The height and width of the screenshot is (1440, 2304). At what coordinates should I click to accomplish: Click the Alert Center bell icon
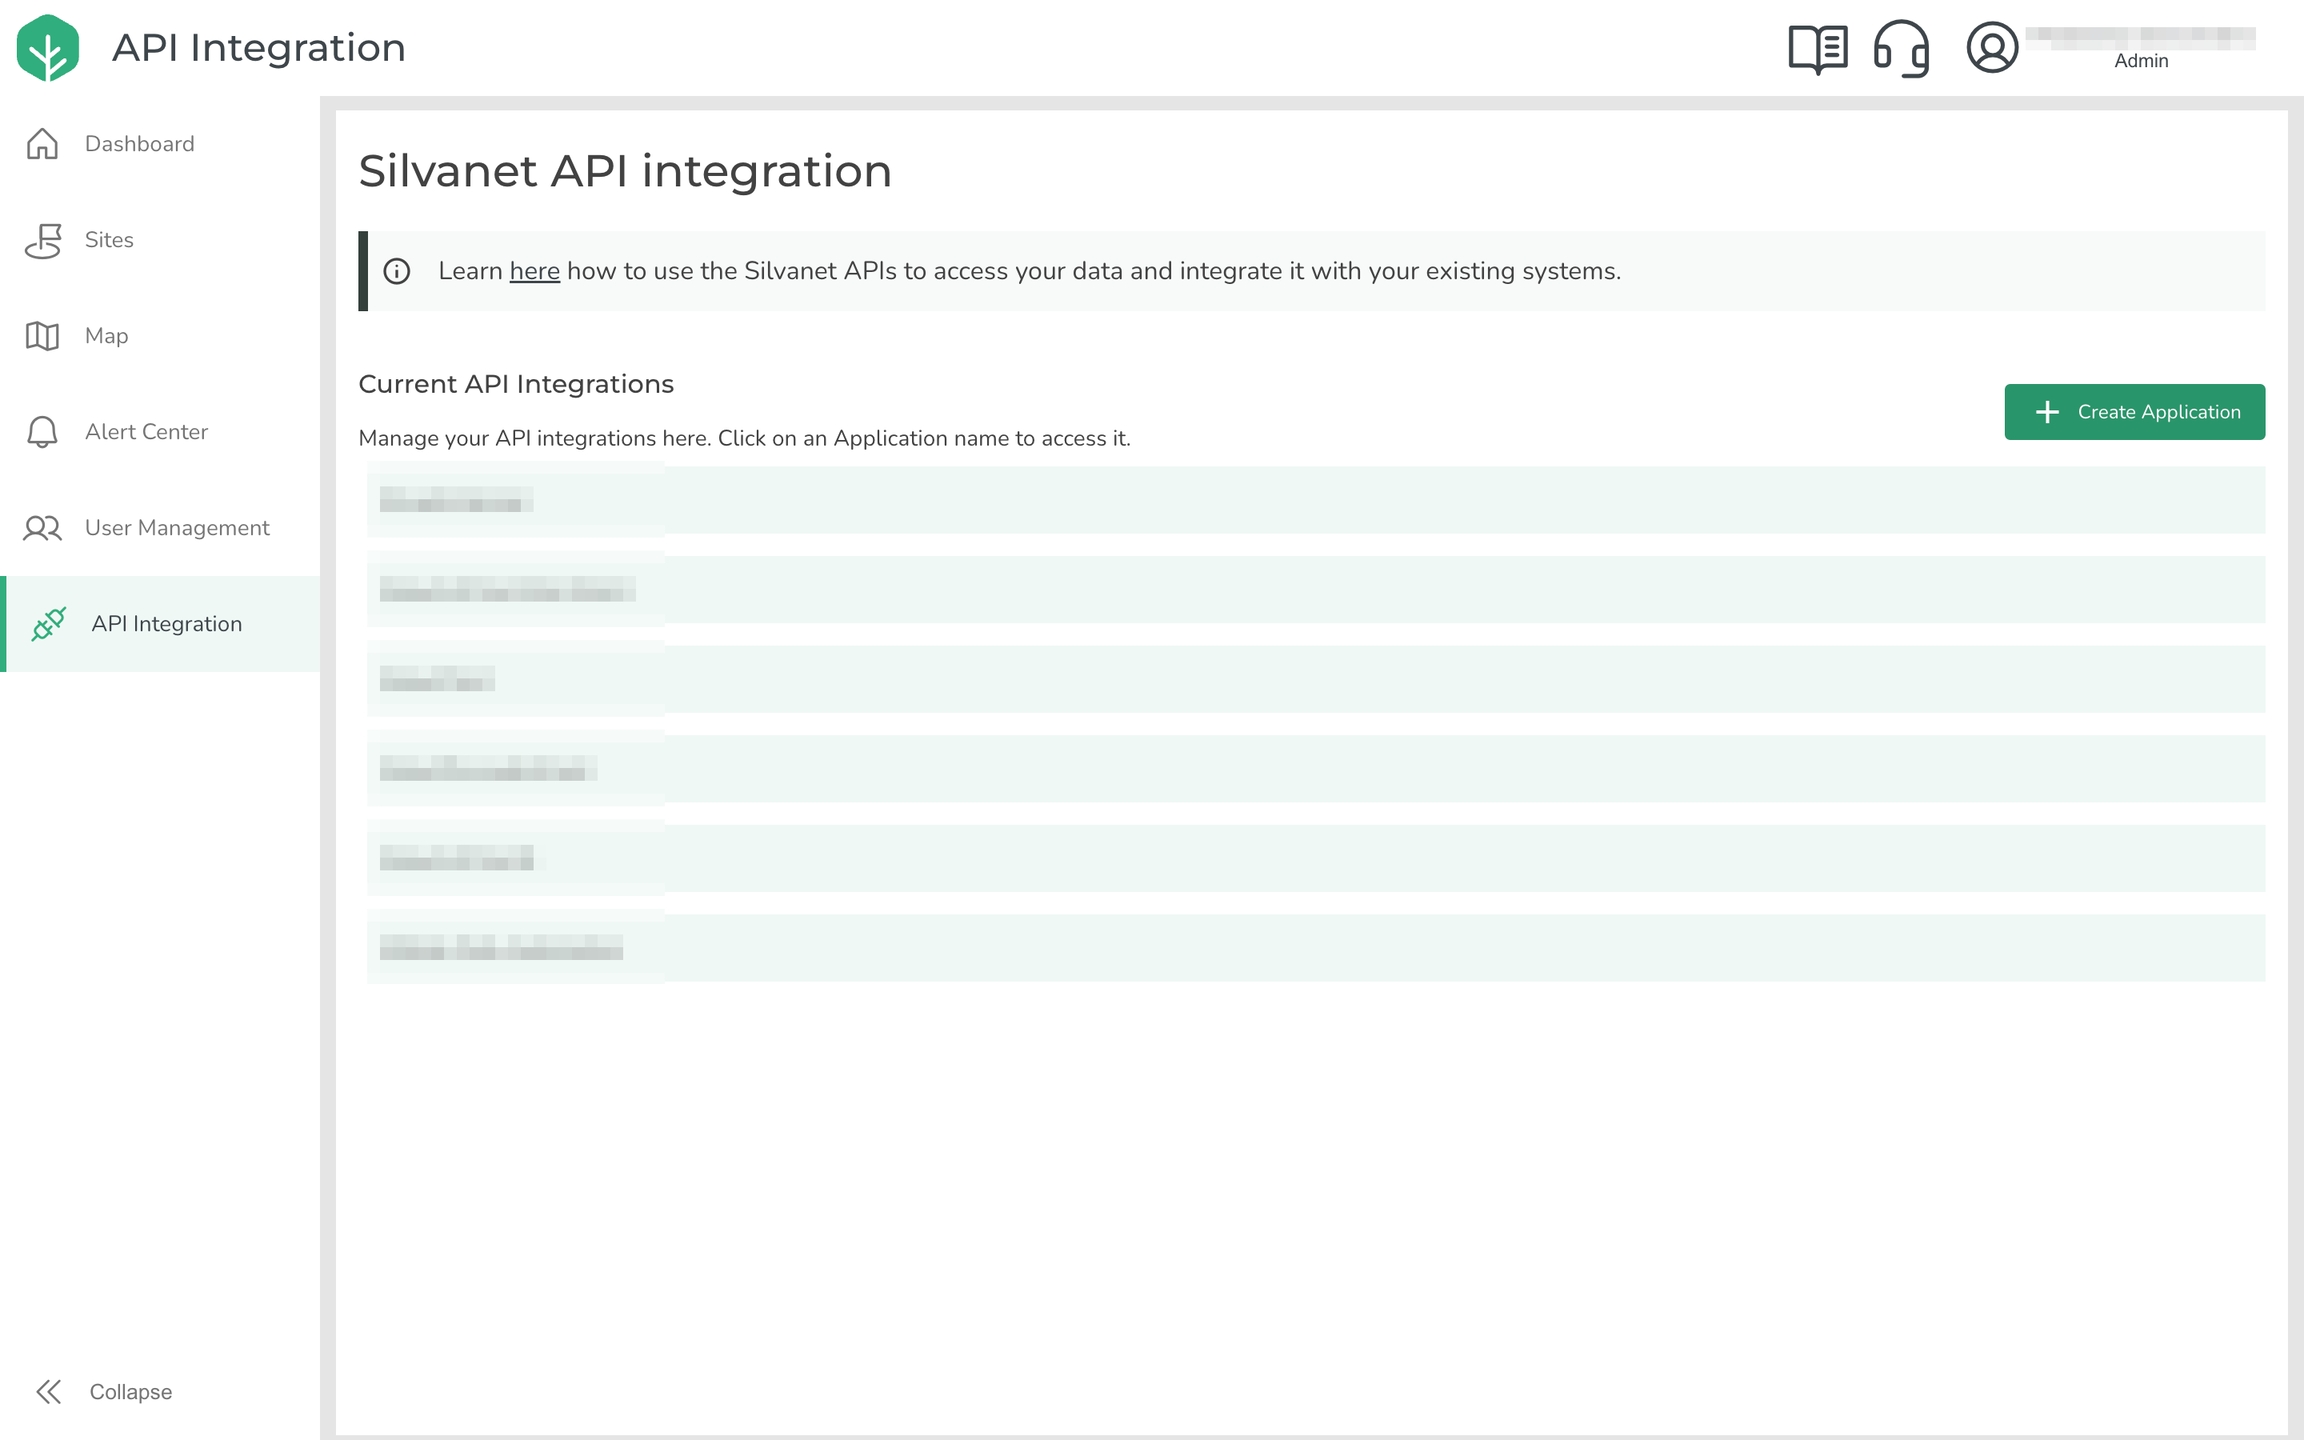click(x=42, y=432)
